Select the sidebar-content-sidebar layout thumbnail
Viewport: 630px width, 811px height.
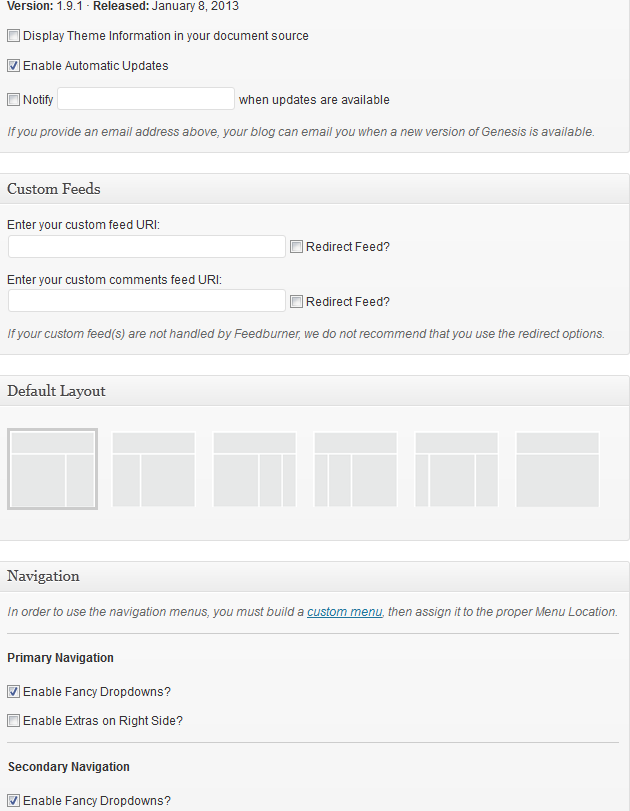tap(456, 469)
